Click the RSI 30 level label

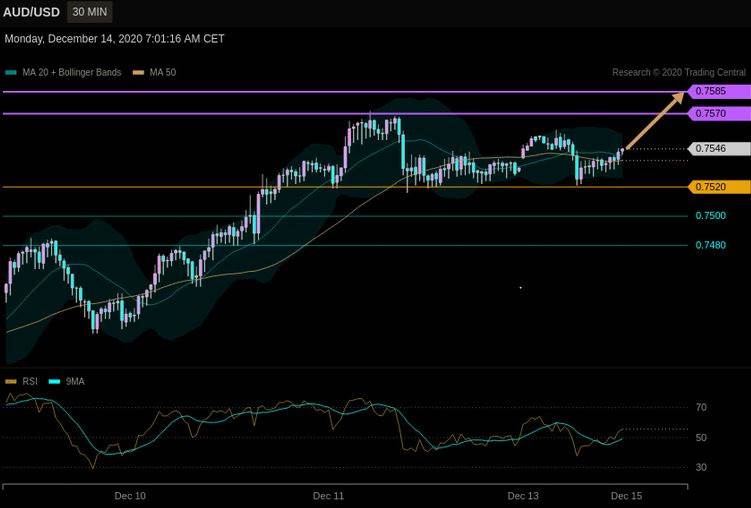click(701, 467)
